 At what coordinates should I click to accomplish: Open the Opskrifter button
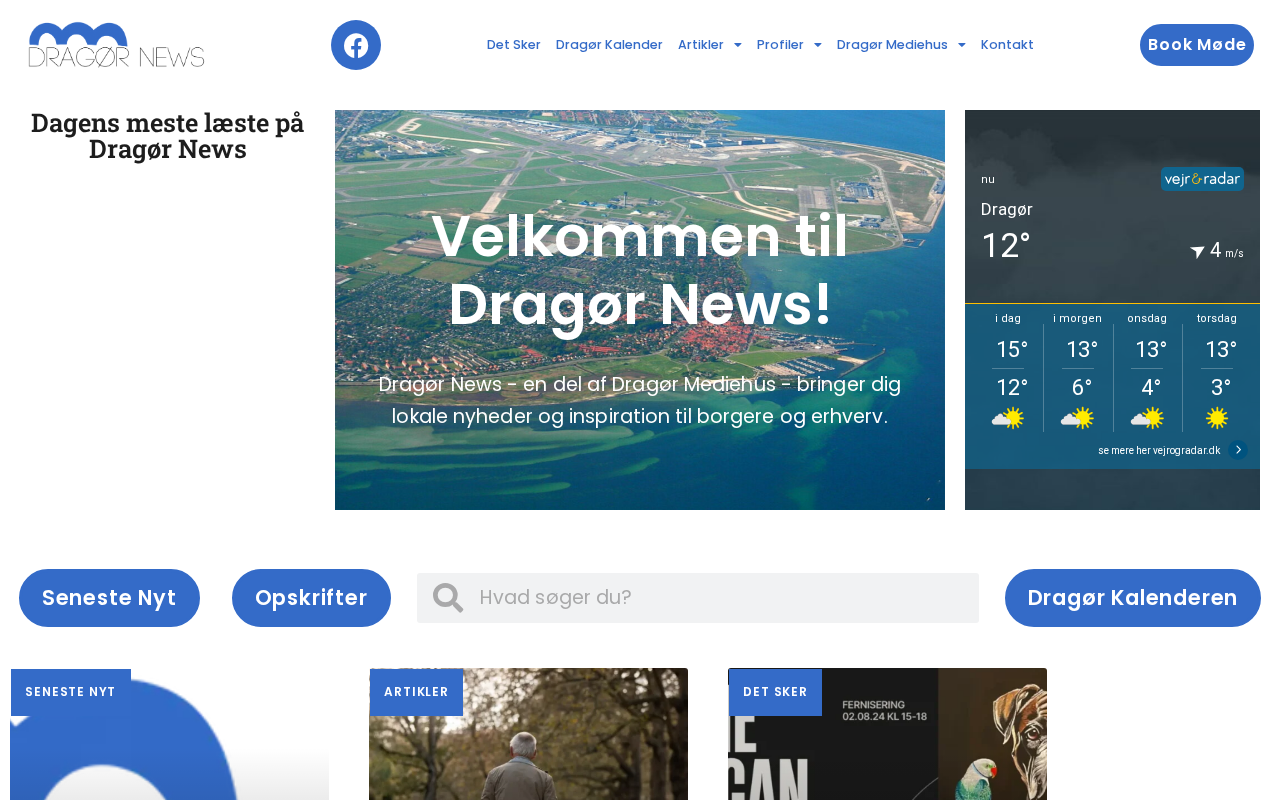click(x=311, y=598)
